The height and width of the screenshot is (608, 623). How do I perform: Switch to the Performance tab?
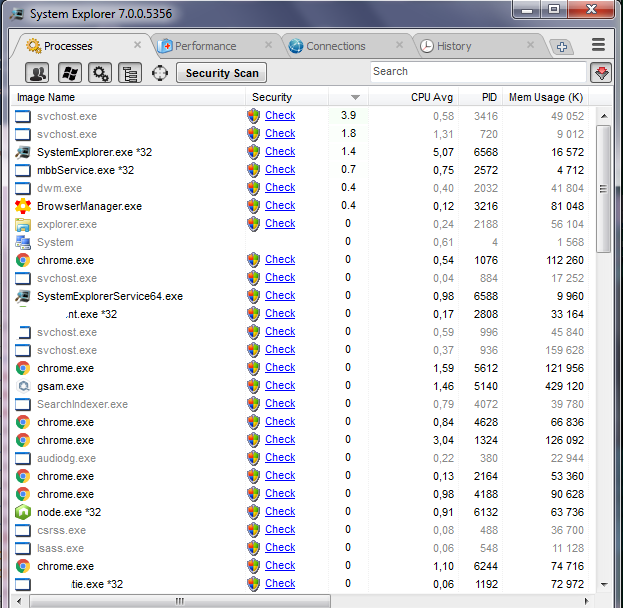(x=205, y=46)
